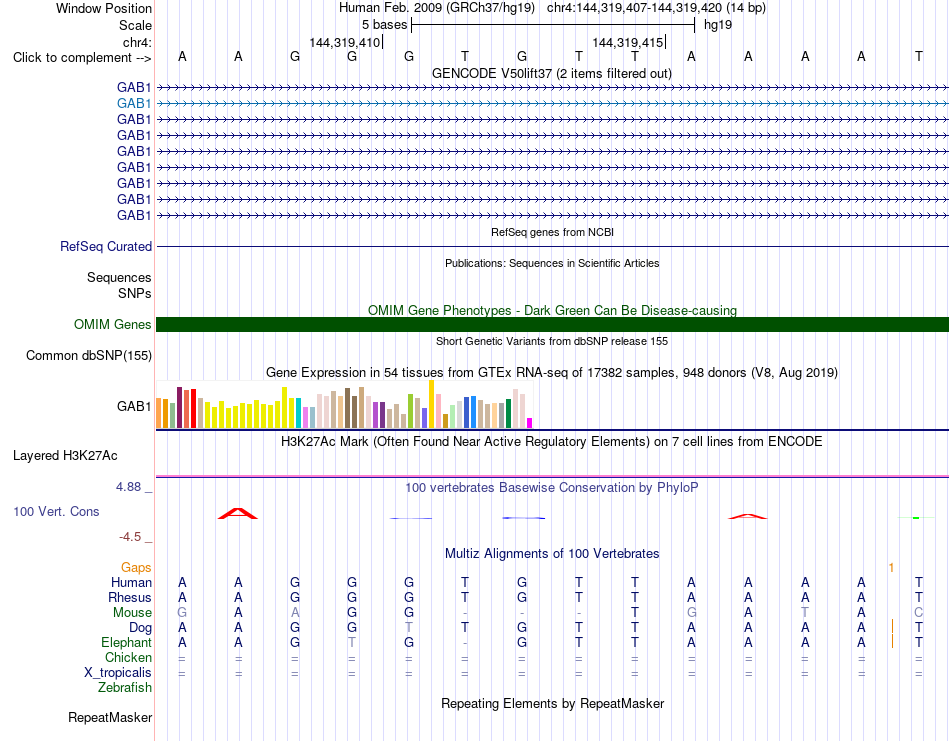Click the RefSeq Curated thin blue line

click(x=553, y=247)
